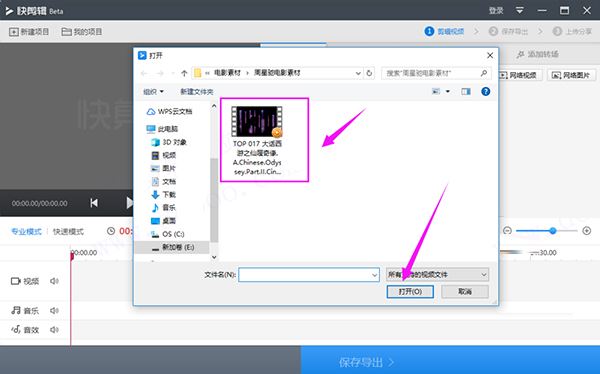Jump to previous frame in player
This screenshot has height=374, width=600.
[94, 203]
